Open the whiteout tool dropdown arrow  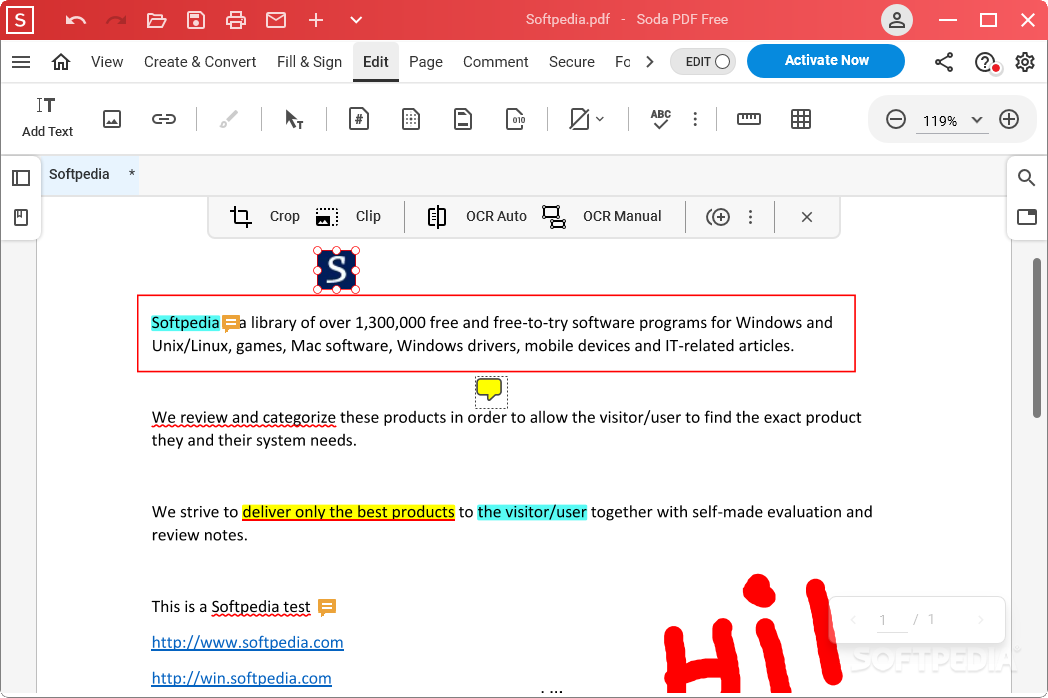(x=600, y=119)
